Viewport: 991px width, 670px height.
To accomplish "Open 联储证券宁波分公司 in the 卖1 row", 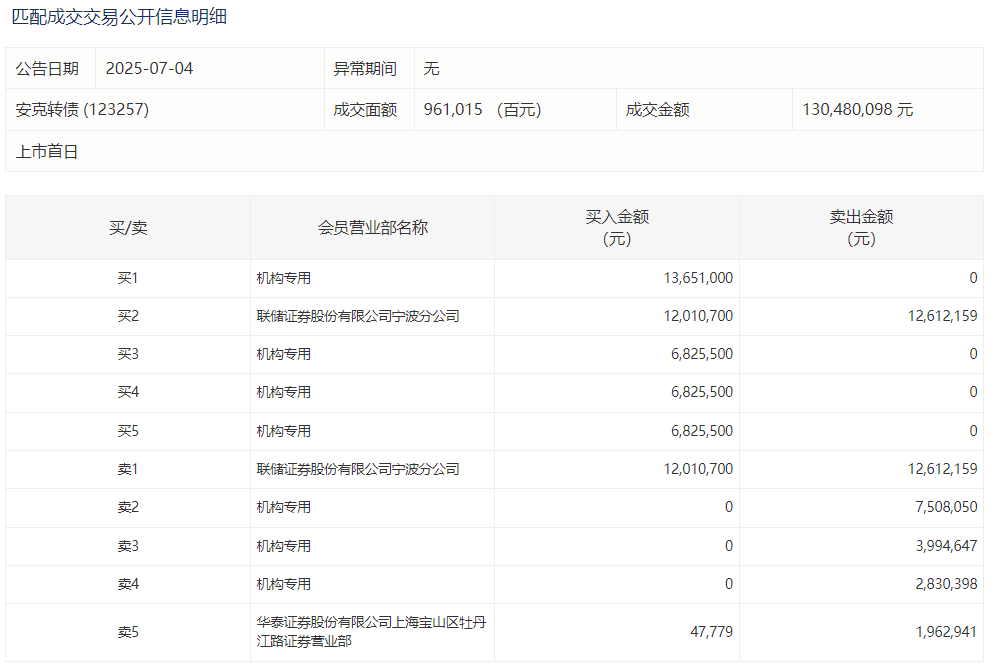I will coord(358,469).
